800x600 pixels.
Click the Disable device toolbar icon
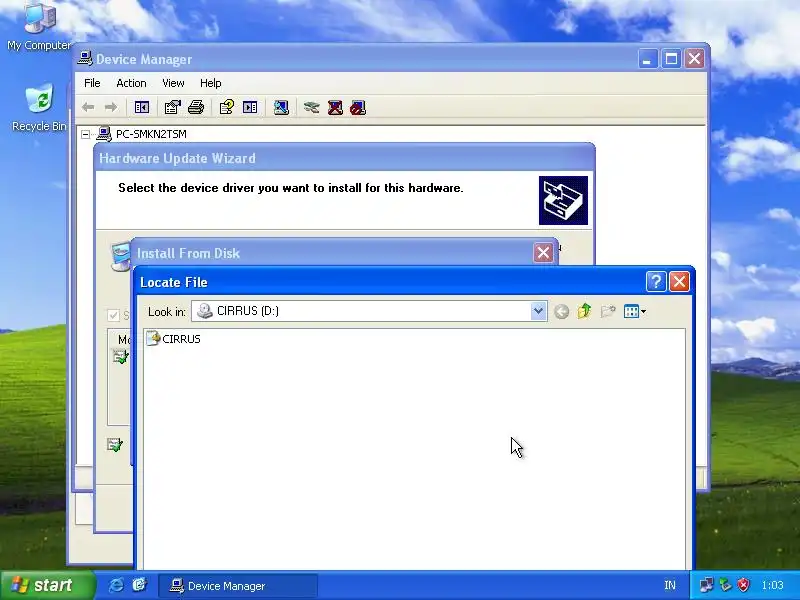pyautogui.click(x=358, y=107)
